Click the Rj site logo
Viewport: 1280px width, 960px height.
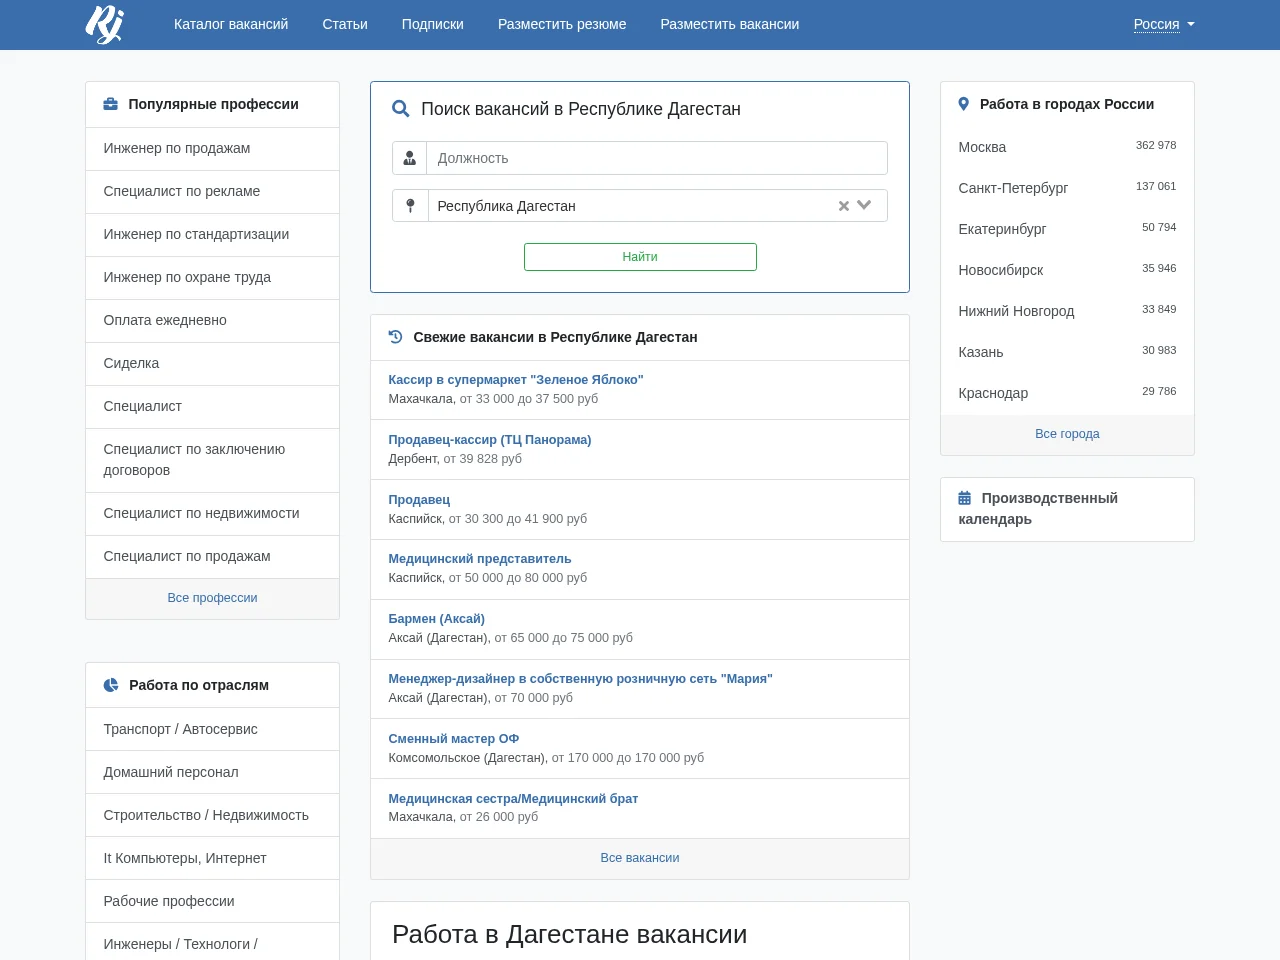[x=104, y=24]
